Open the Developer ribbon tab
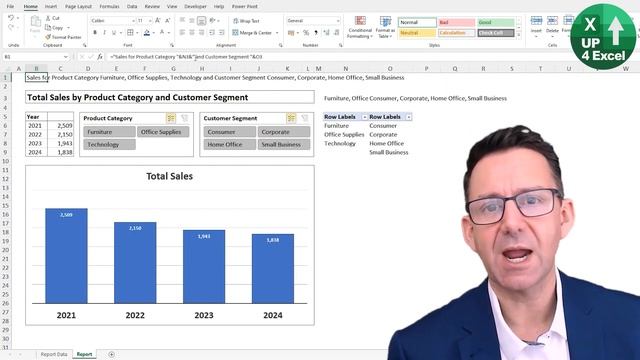This screenshot has width=640, height=360. tap(196, 7)
